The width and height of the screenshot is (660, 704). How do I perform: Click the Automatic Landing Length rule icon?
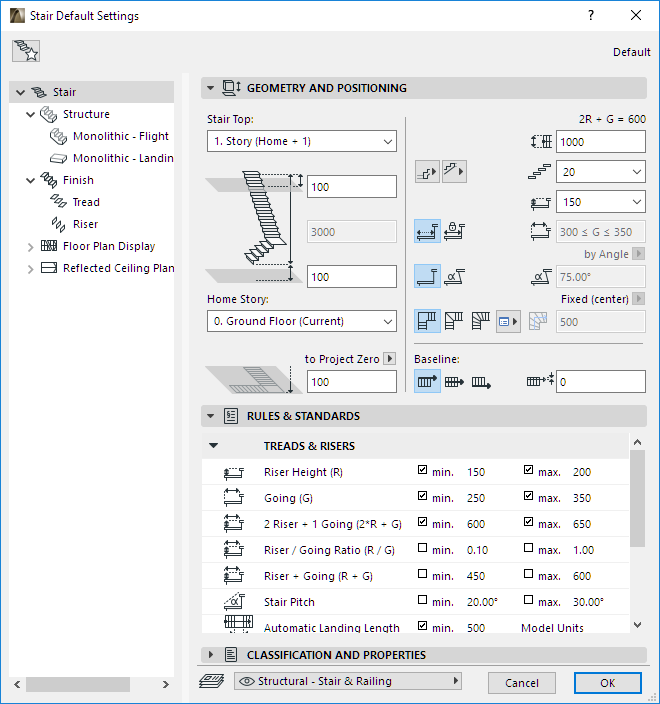click(238, 624)
